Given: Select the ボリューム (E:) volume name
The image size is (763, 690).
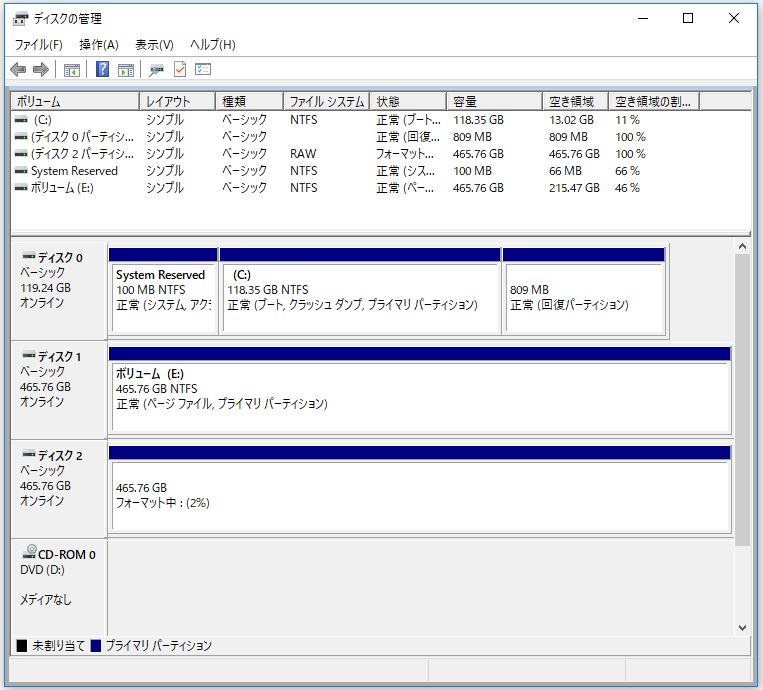Looking at the screenshot, I should pos(62,188).
